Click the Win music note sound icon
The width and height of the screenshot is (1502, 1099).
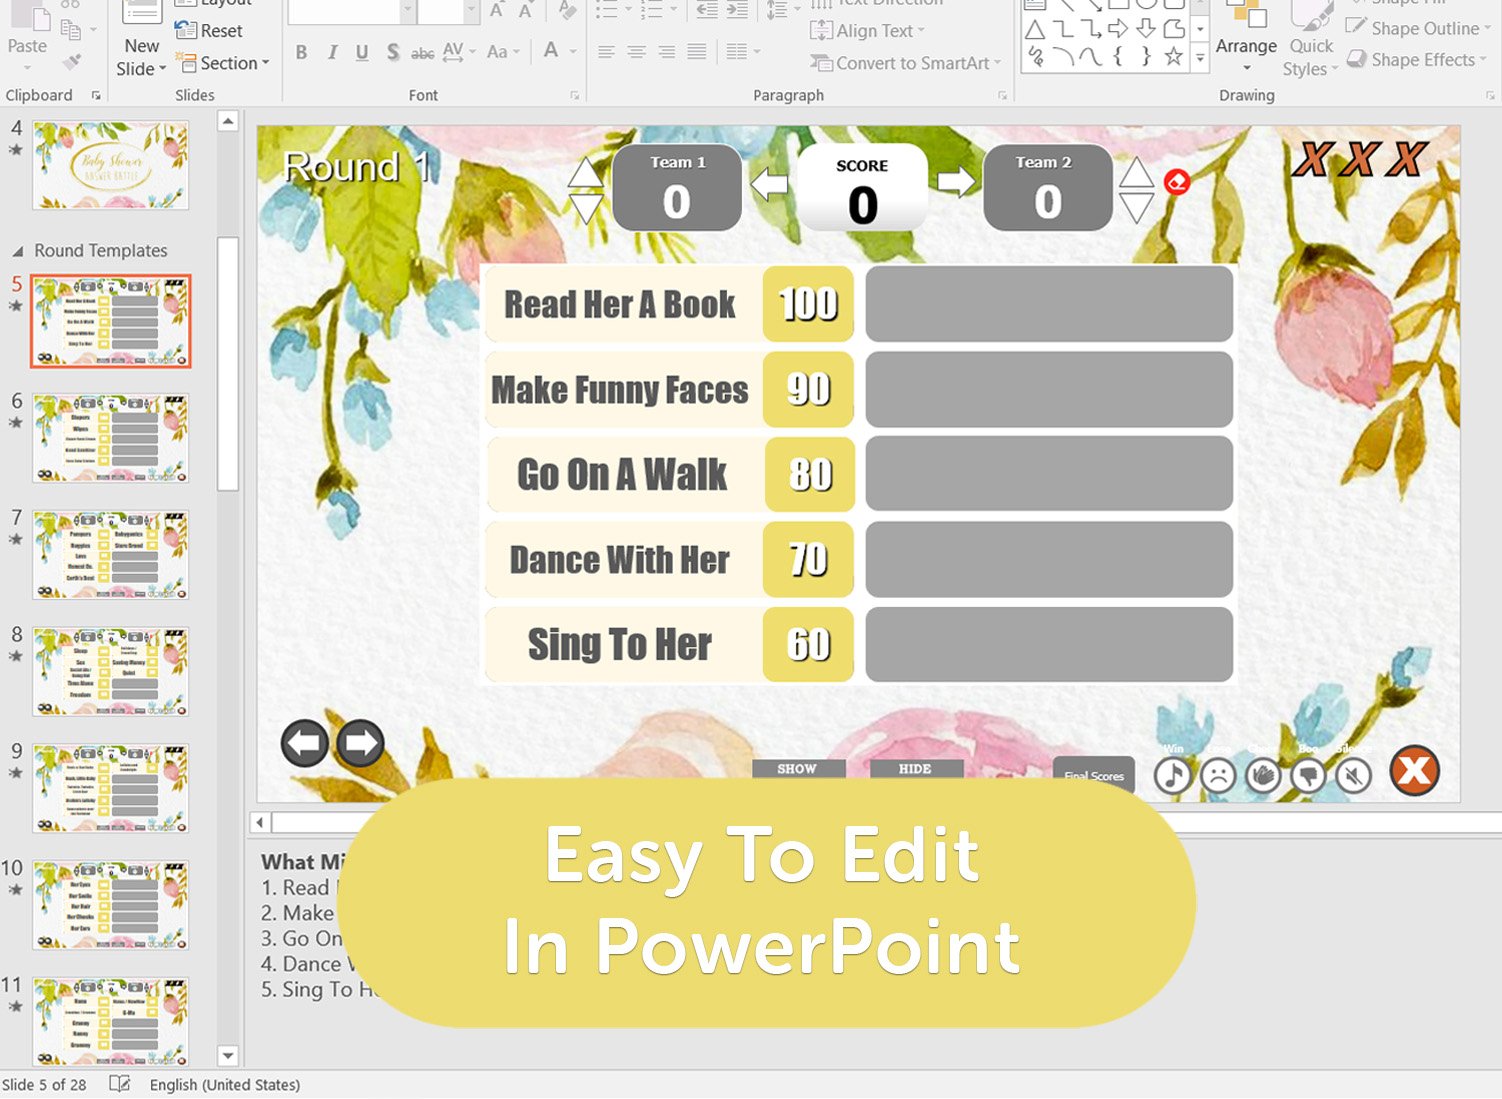coord(1172,775)
